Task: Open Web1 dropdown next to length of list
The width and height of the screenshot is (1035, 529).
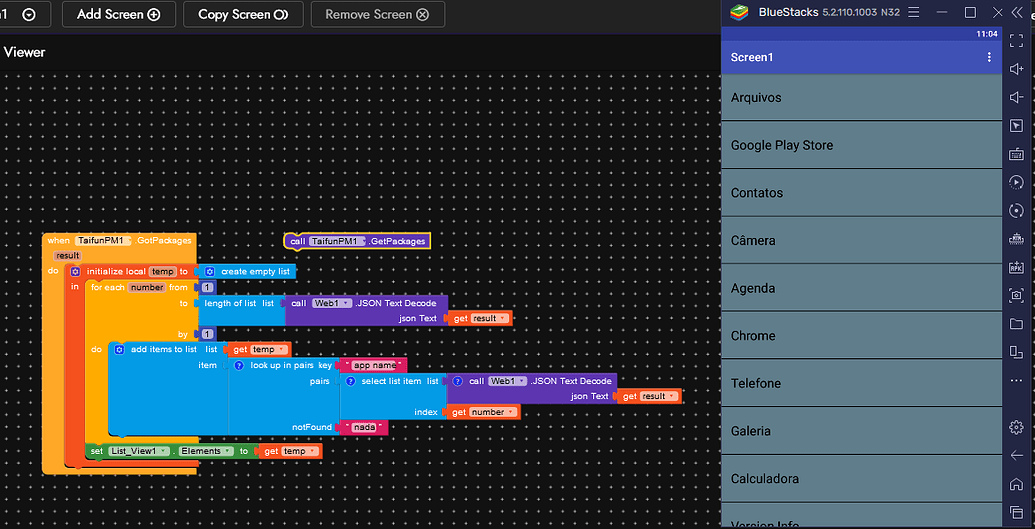Action: 331,303
